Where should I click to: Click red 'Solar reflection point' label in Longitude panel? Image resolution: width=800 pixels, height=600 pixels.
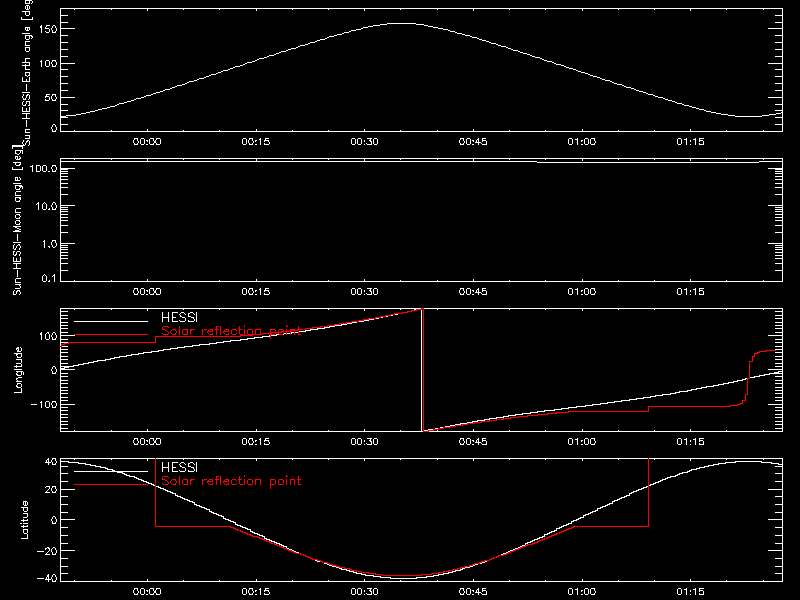[231, 331]
